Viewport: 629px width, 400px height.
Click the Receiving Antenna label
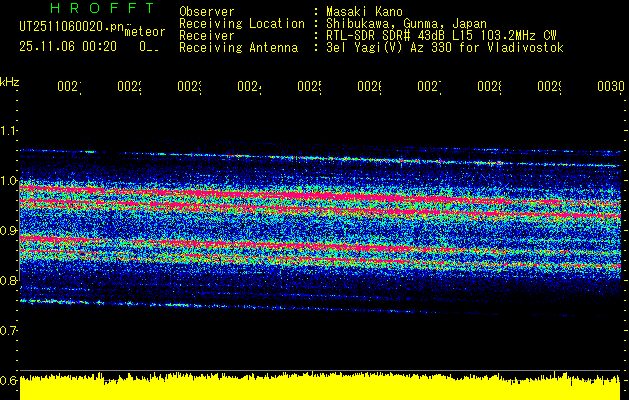pyautogui.click(x=238, y=48)
